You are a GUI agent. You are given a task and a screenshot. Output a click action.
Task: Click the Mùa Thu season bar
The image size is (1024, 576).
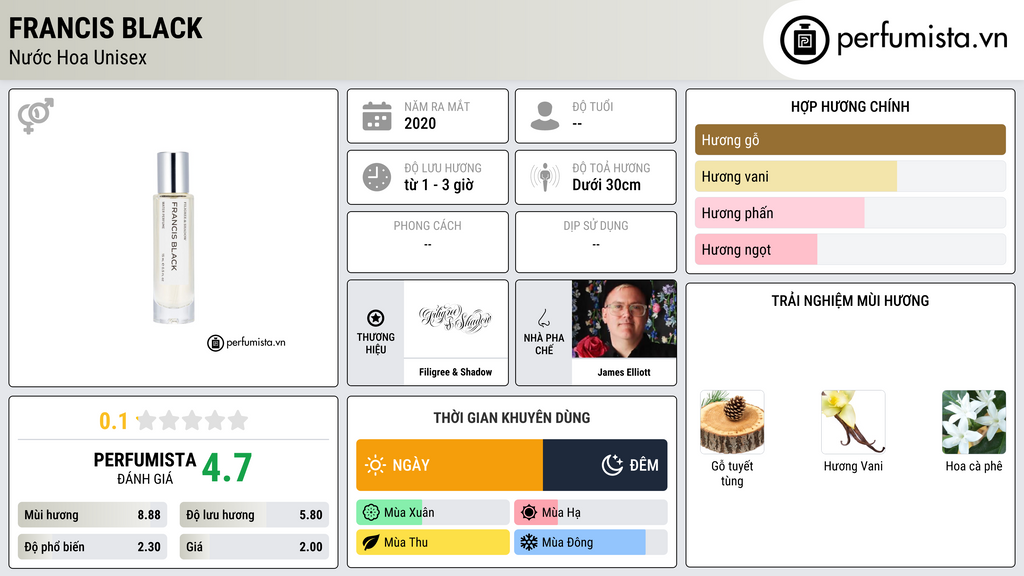[x=433, y=542]
